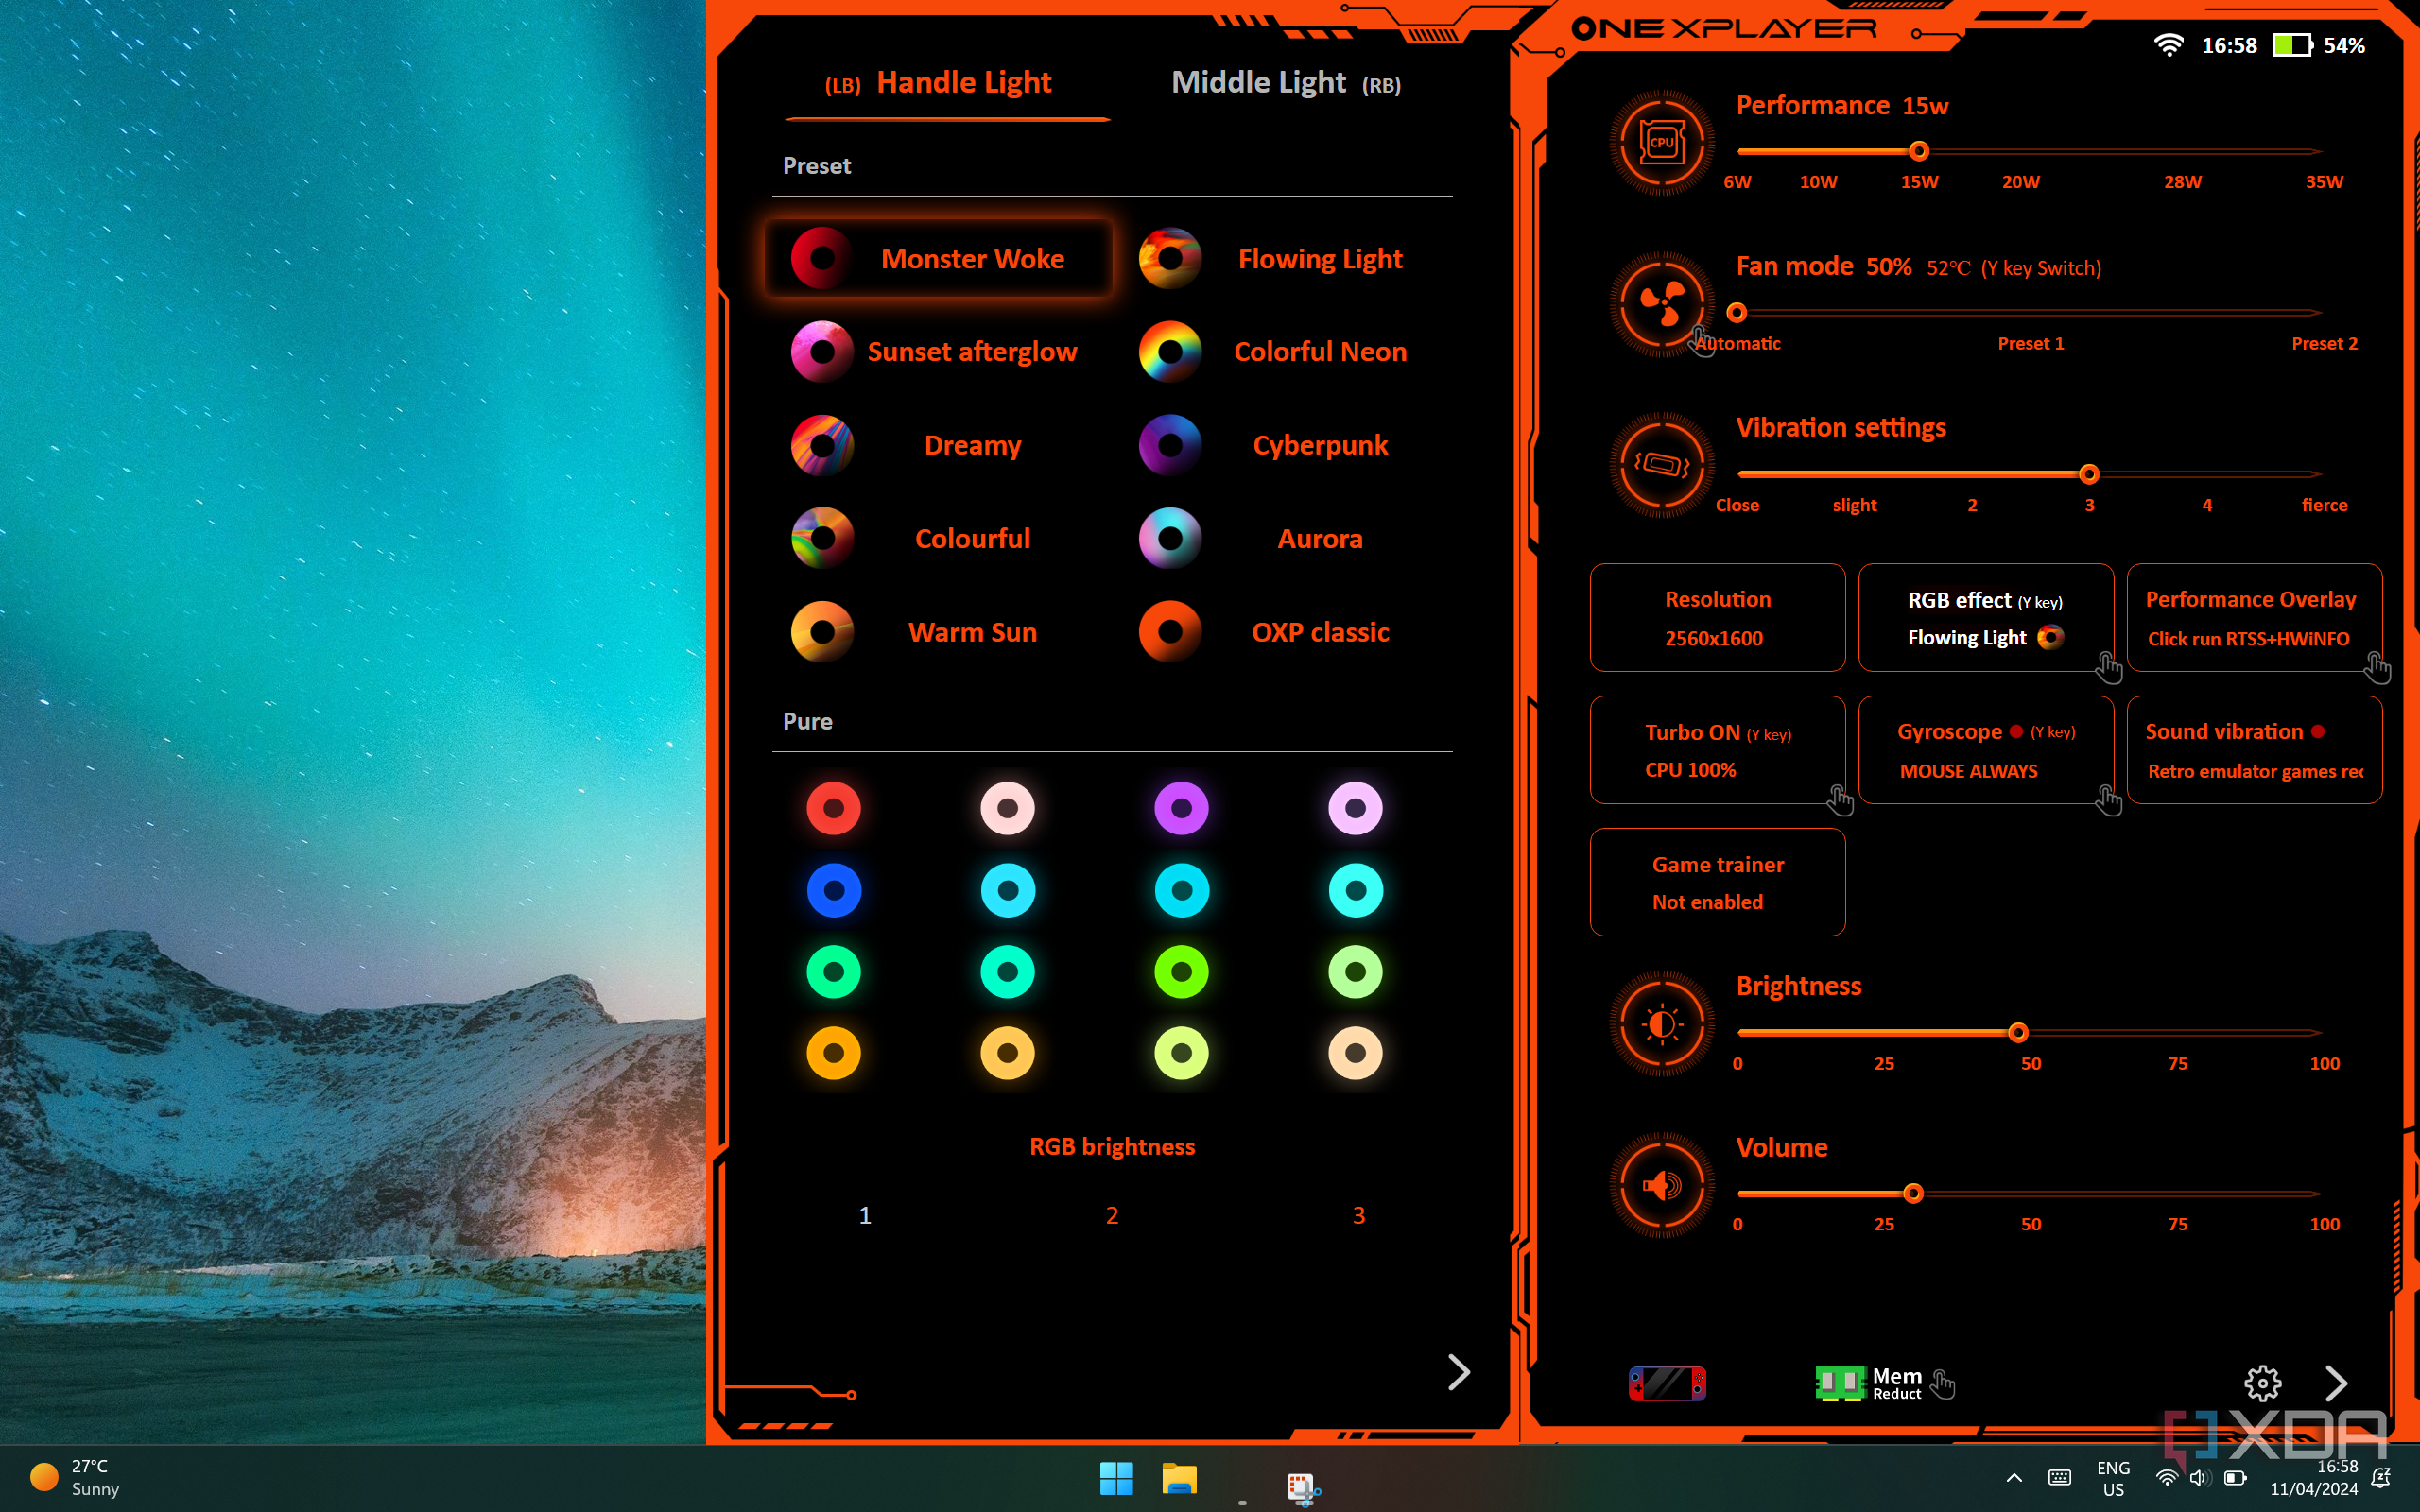Show hidden icons in system tray
Screen dimensions: 2420x1512
point(2014,1477)
